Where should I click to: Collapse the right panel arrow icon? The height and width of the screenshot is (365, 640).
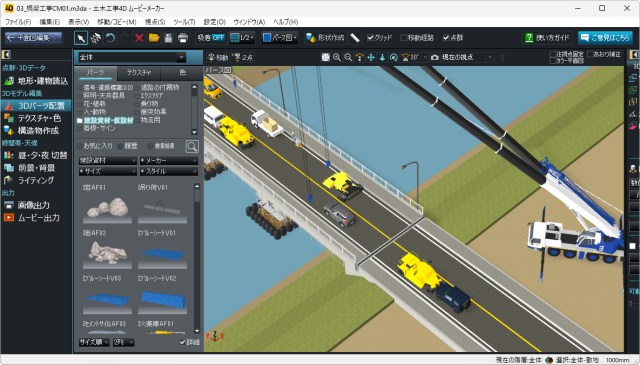click(x=634, y=54)
